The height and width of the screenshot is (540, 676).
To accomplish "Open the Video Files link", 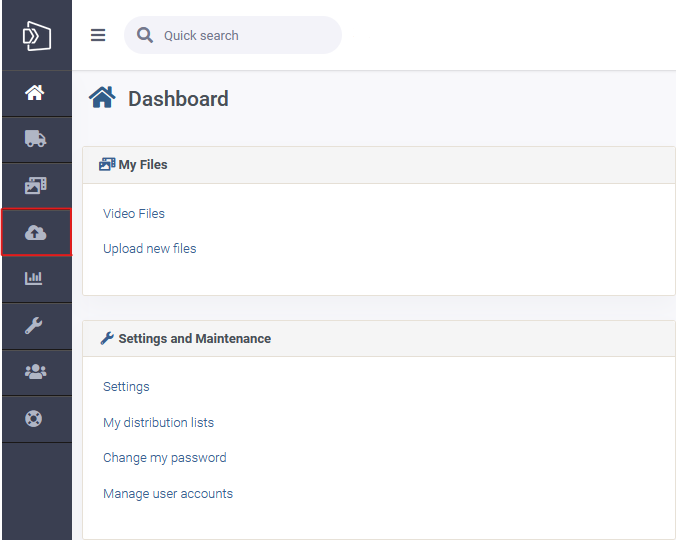I will (134, 213).
